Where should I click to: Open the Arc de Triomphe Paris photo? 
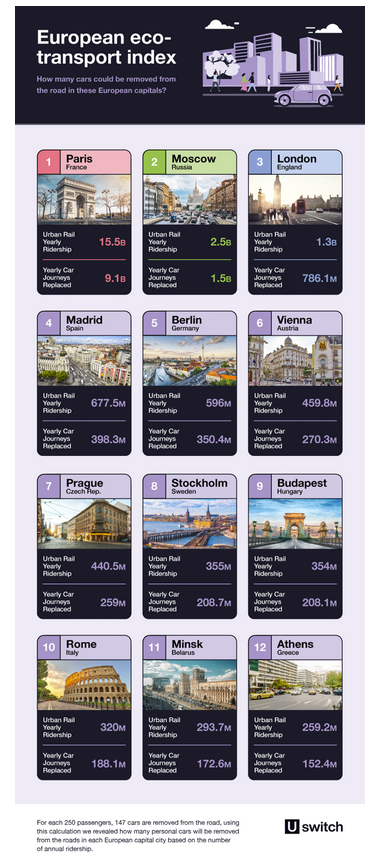(x=84, y=200)
